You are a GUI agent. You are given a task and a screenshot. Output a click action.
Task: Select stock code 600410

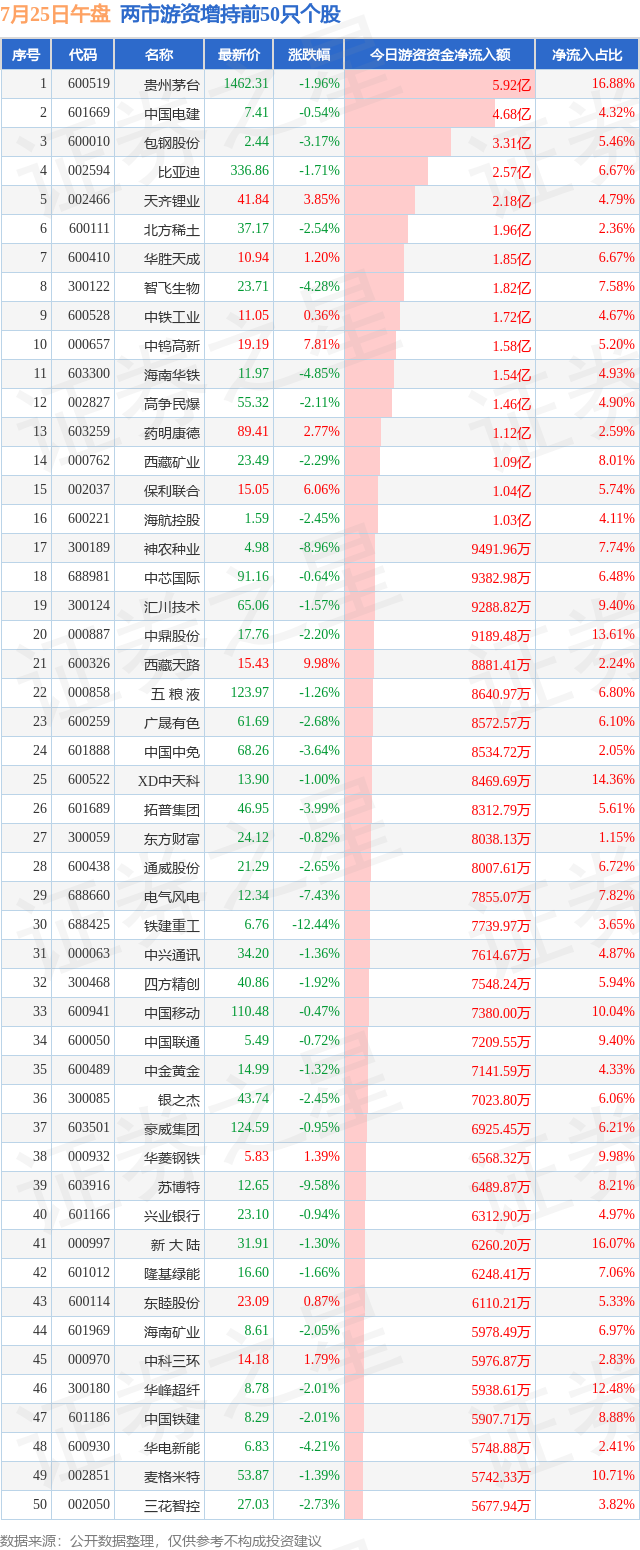point(89,258)
